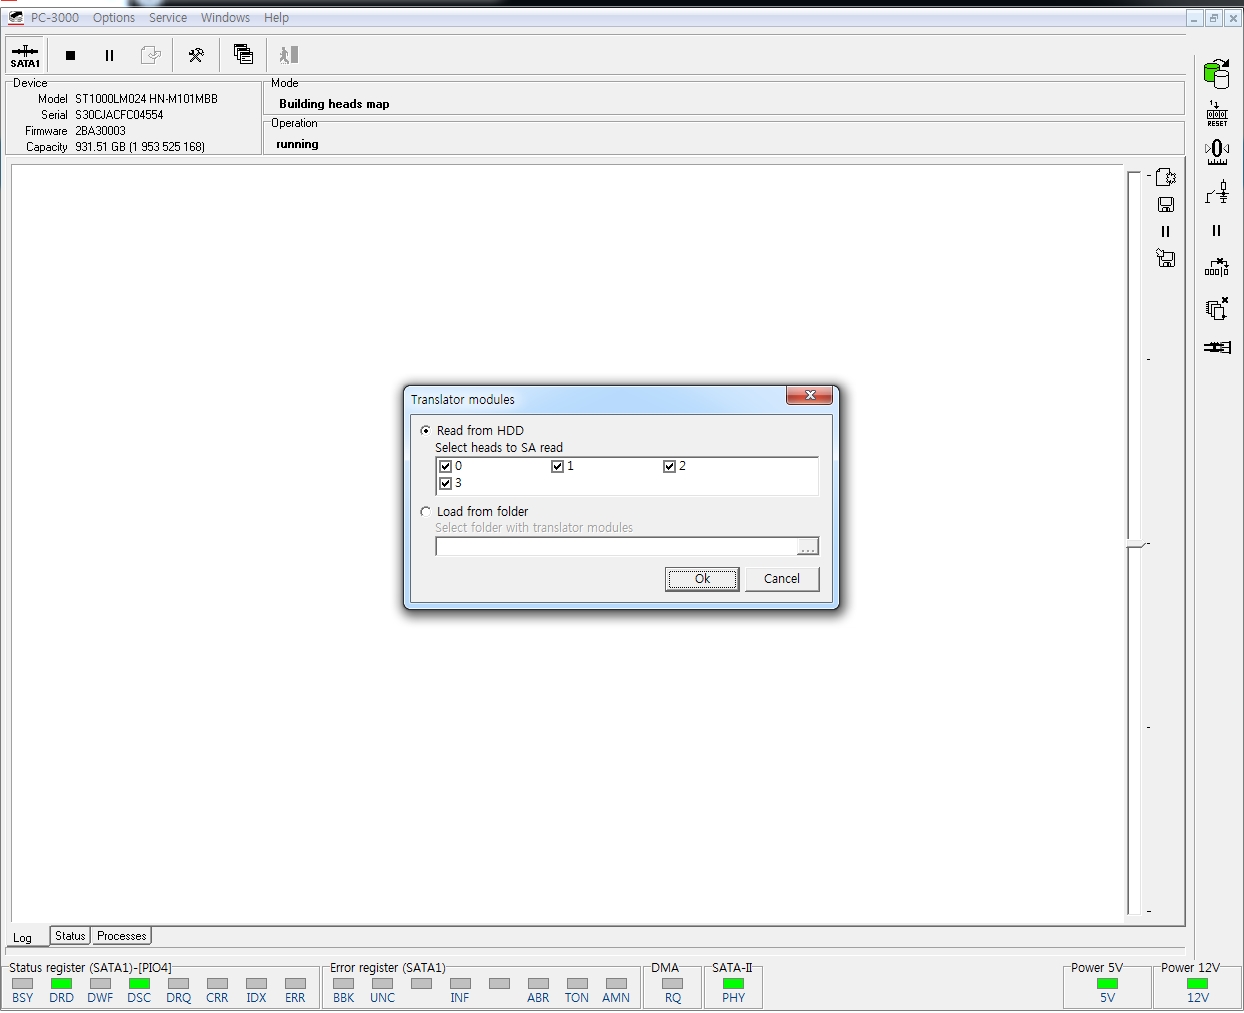
Task: Click Cancel in Translator modules dialog
Action: click(782, 579)
